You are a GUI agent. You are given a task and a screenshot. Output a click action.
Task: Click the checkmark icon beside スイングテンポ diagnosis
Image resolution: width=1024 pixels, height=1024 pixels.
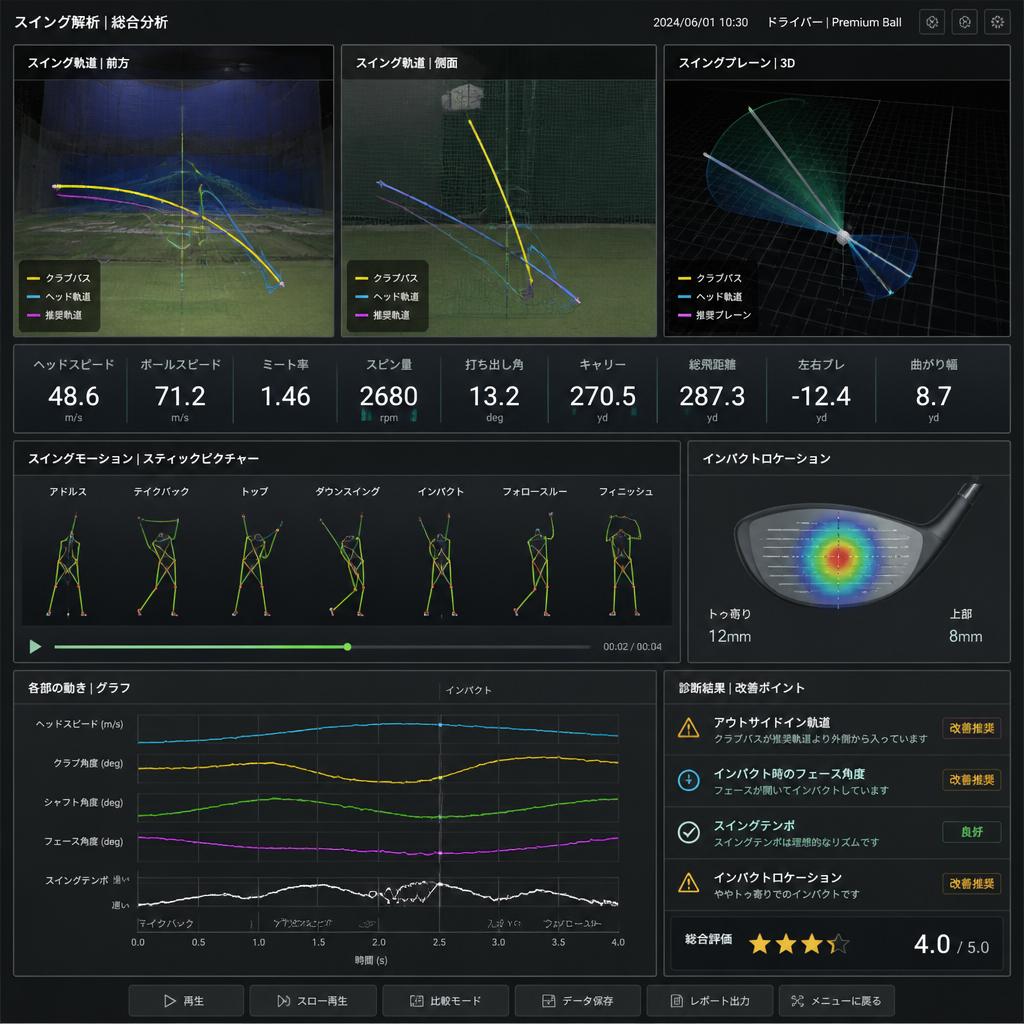688,832
